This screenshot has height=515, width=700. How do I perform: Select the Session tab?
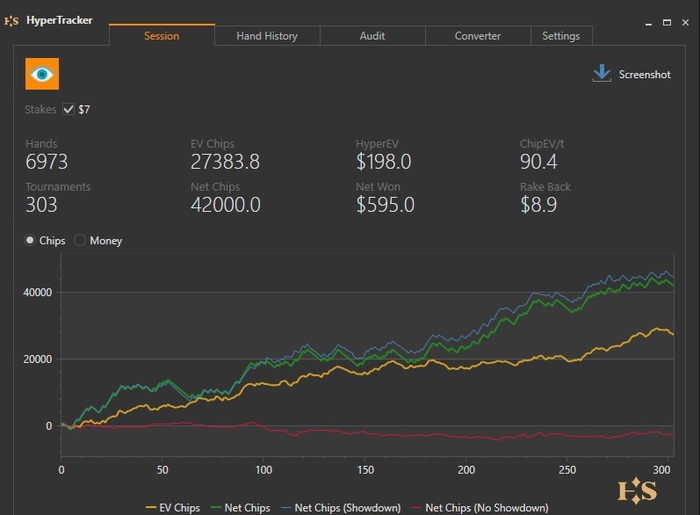pyautogui.click(x=161, y=36)
